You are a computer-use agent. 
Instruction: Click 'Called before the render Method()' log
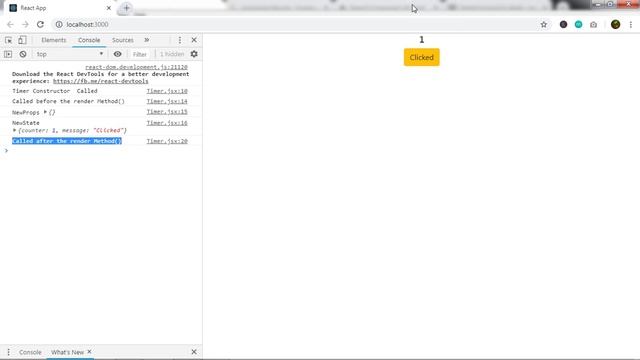68,101
